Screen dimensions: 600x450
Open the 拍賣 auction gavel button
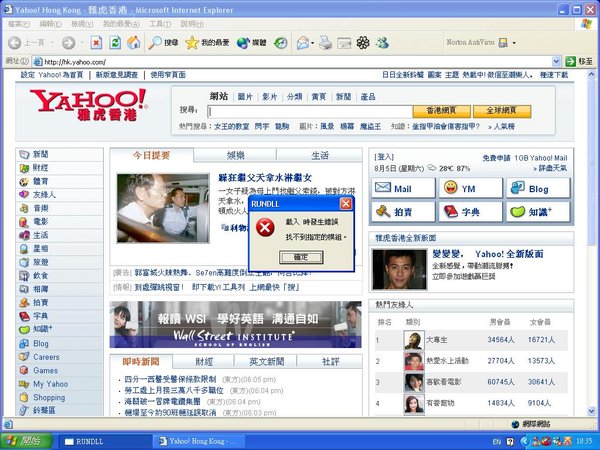pyautogui.click(x=403, y=212)
